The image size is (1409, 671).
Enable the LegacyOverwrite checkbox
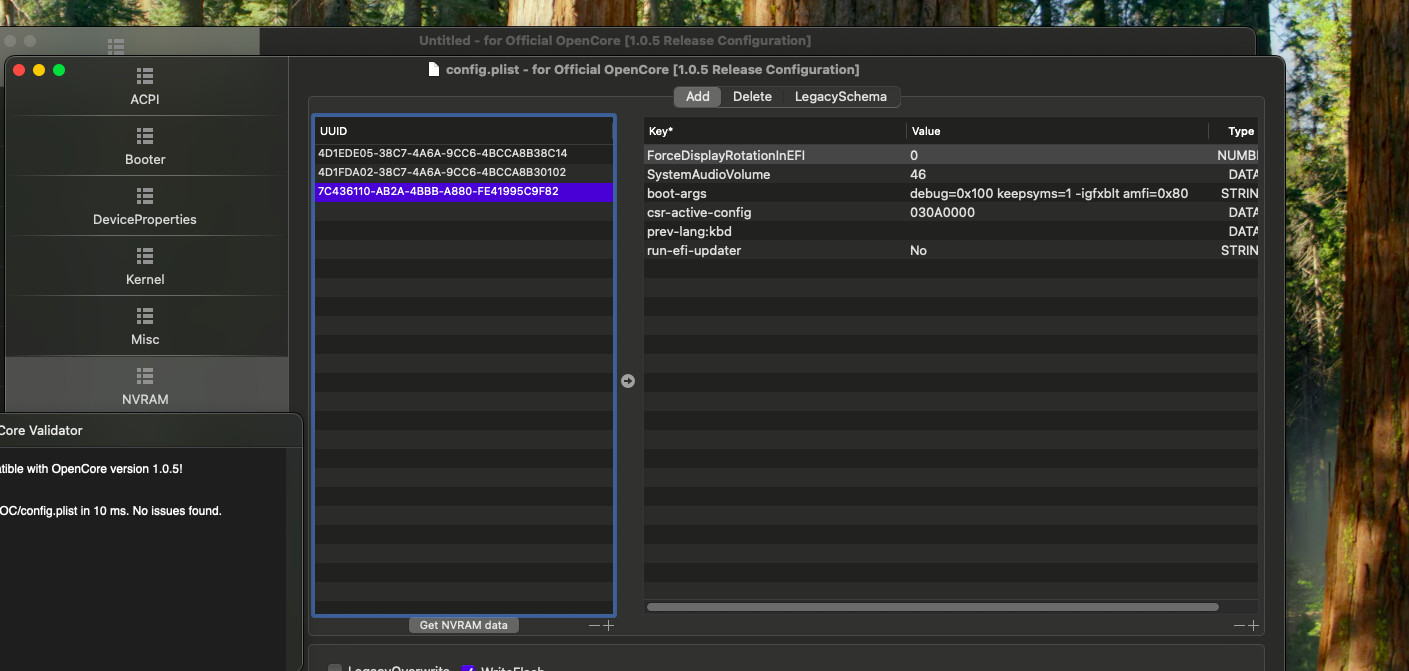(335, 668)
